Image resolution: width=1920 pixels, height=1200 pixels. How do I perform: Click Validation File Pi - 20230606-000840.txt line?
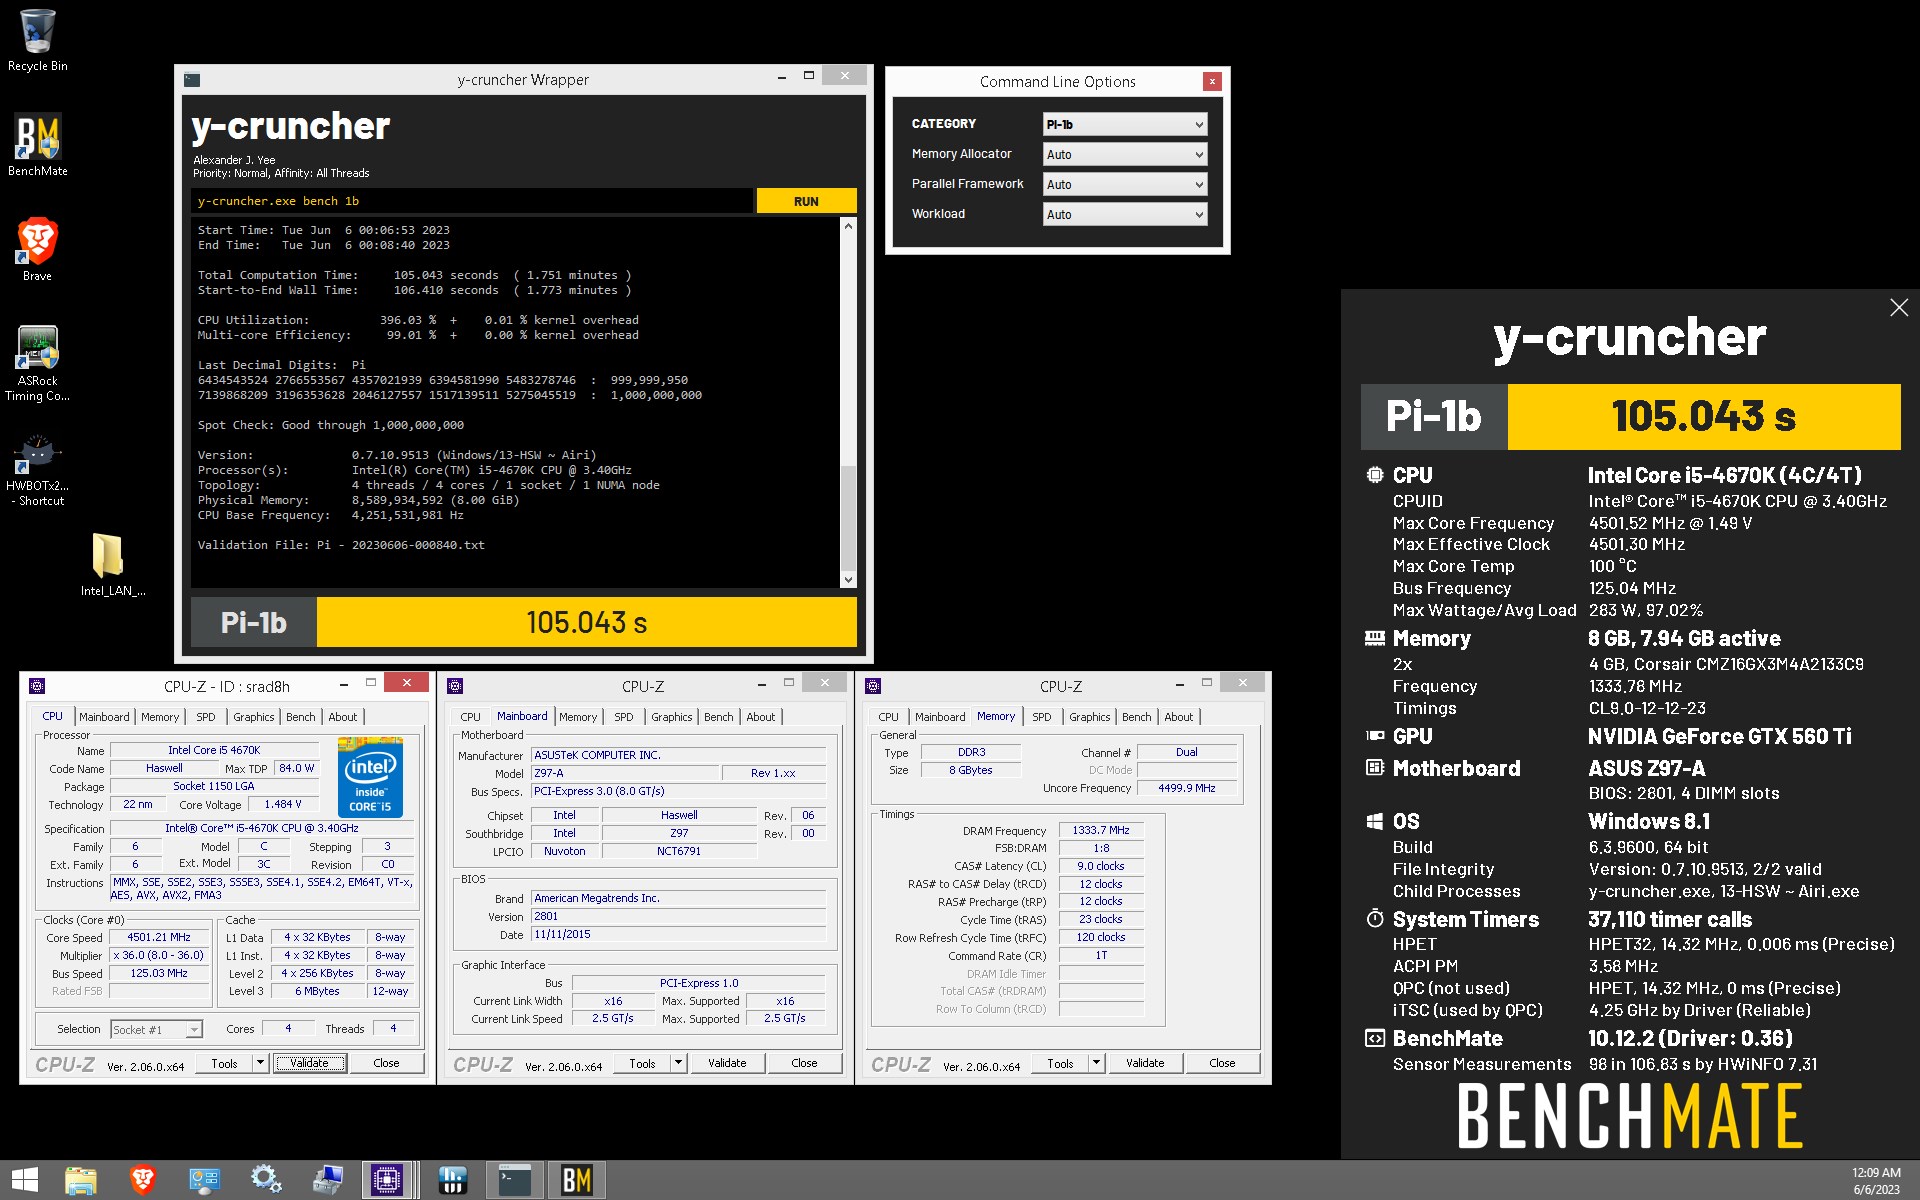(x=341, y=545)
